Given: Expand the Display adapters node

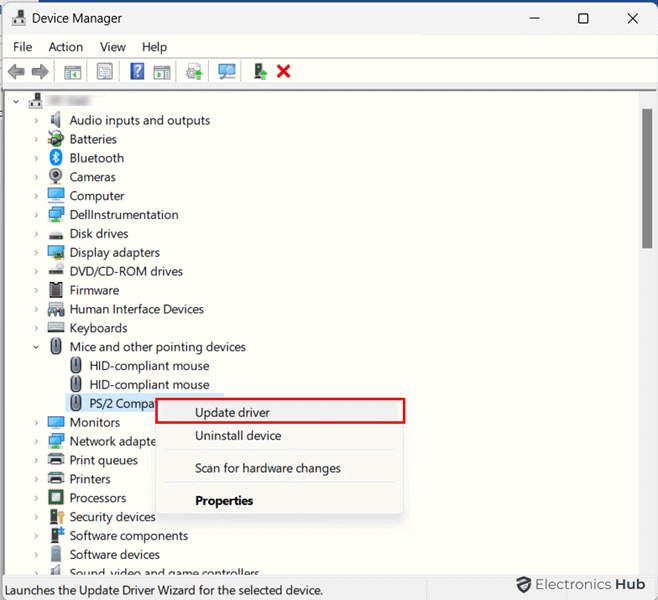Looking at the screenshot, I should pos(37,253).
